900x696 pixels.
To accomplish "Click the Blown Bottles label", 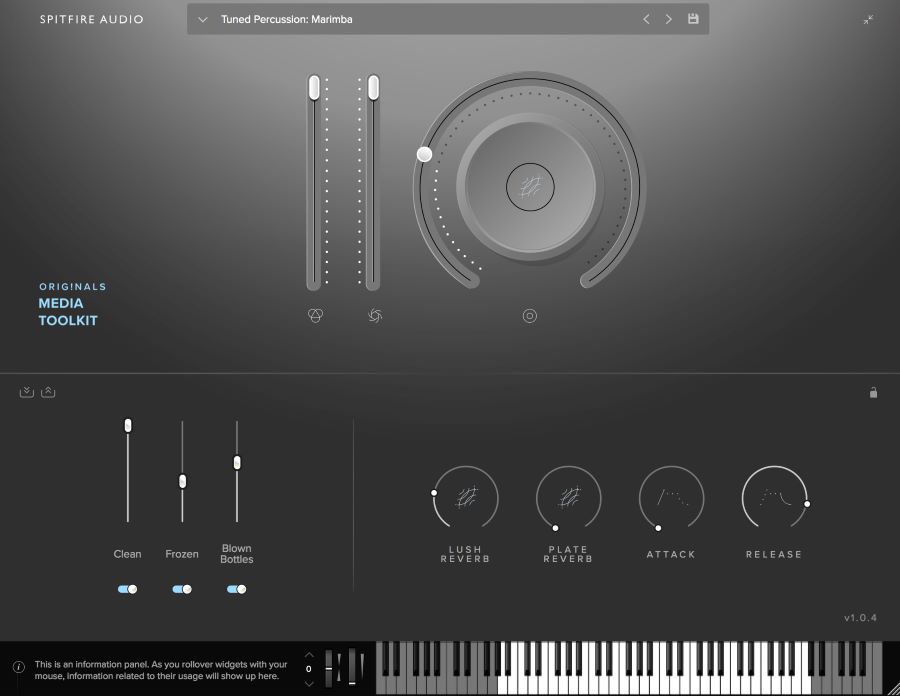I will (236, 554).
